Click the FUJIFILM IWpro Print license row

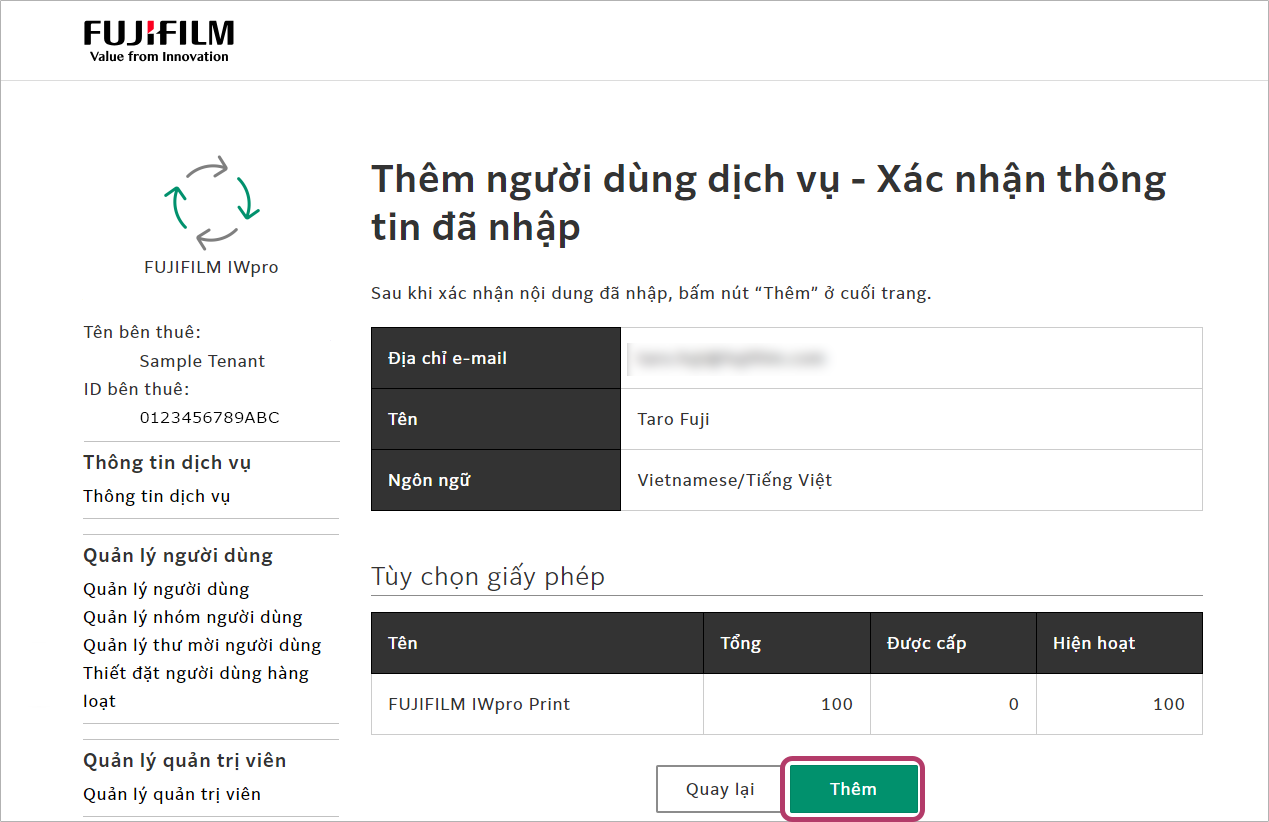pyautogui.click(x=787, y=704)
